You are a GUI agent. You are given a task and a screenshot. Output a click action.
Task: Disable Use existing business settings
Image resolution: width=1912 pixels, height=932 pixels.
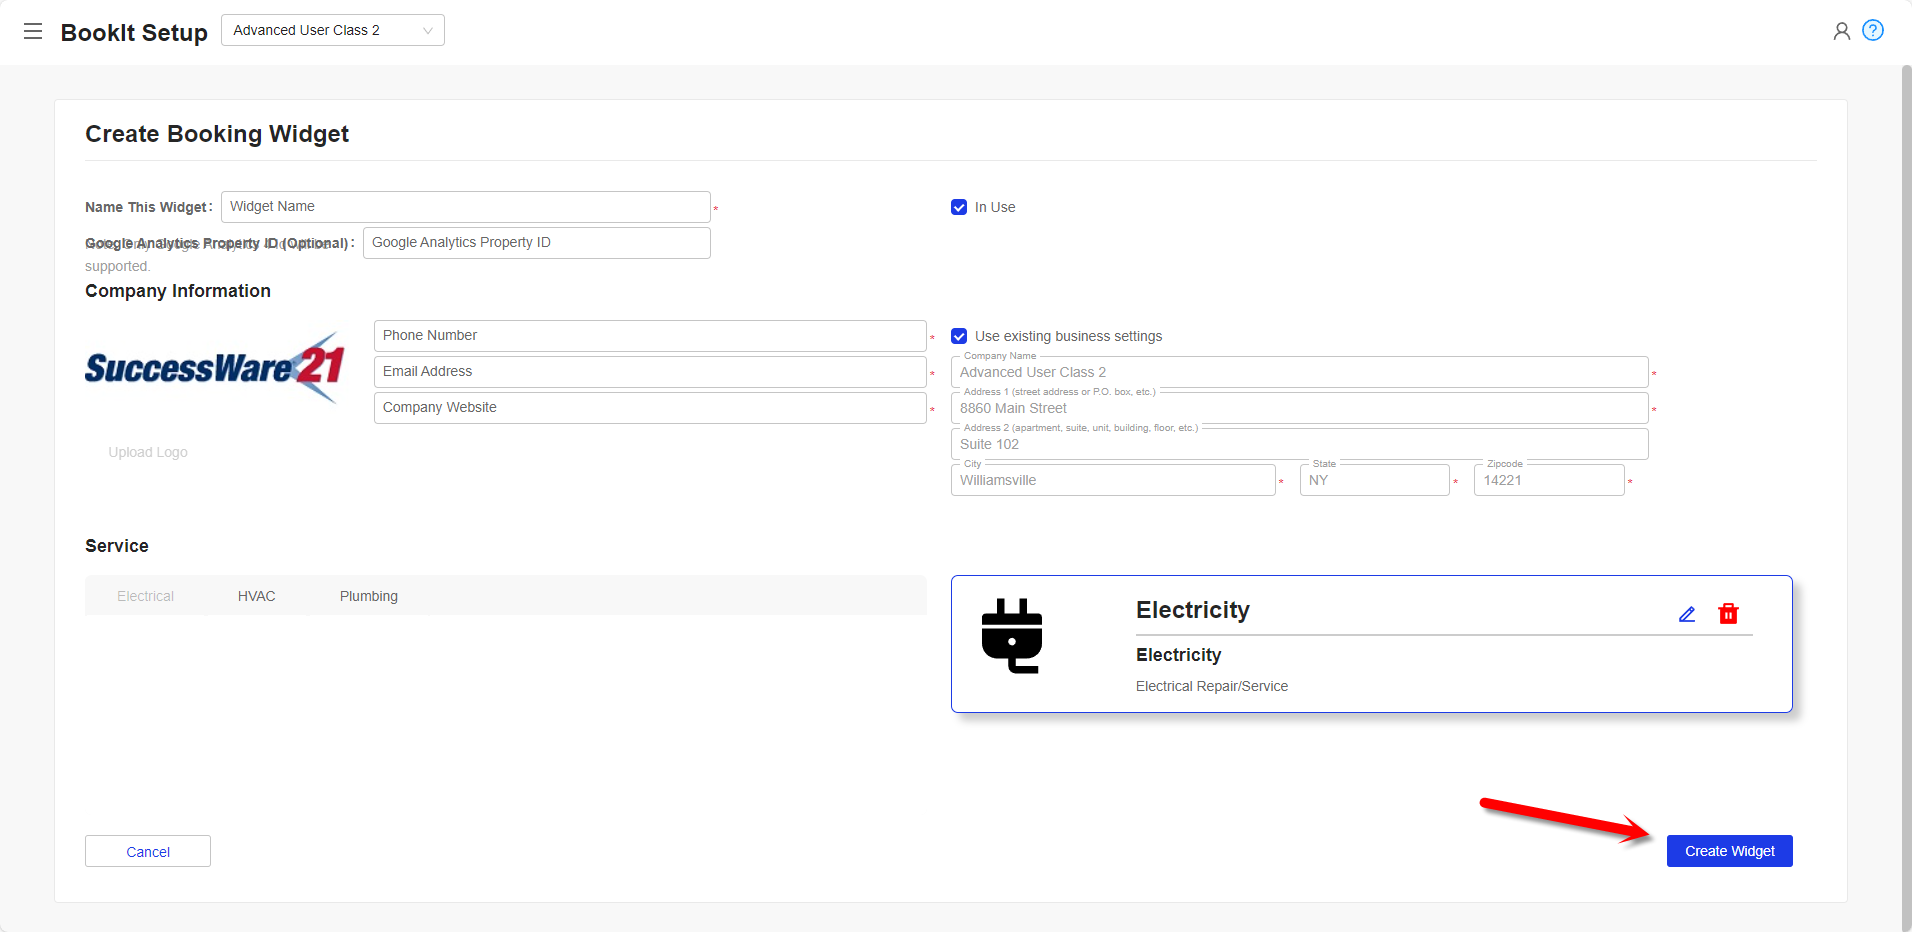[x=959, y=336]
